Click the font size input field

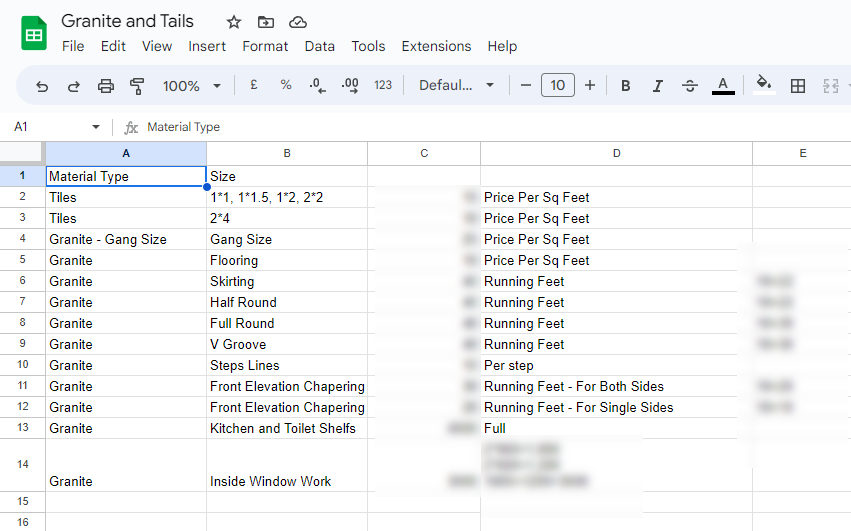[x=558, y=86]
